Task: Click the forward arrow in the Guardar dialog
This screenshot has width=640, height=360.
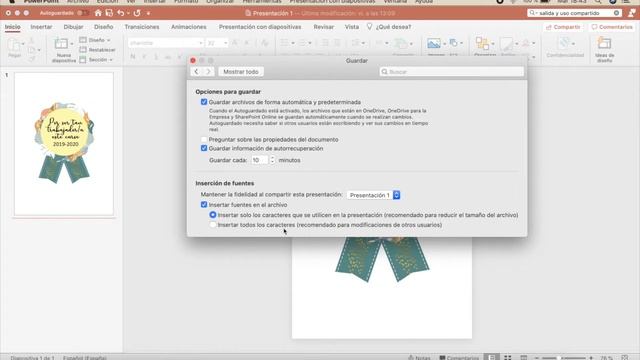Action: click(x=208, y=71)
